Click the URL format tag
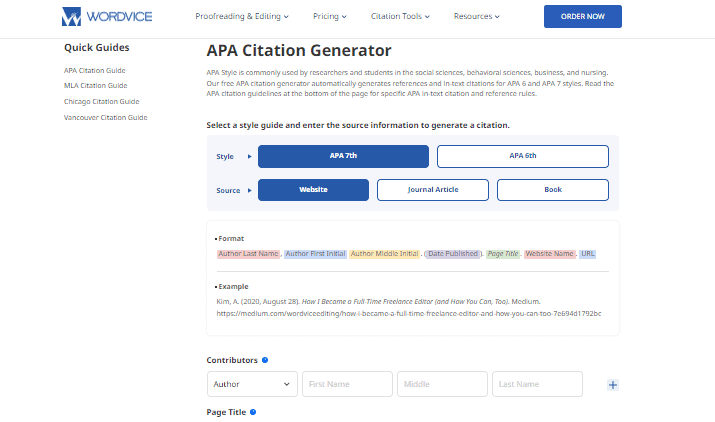This screenshot has height=422, width=715. (588, 254)
